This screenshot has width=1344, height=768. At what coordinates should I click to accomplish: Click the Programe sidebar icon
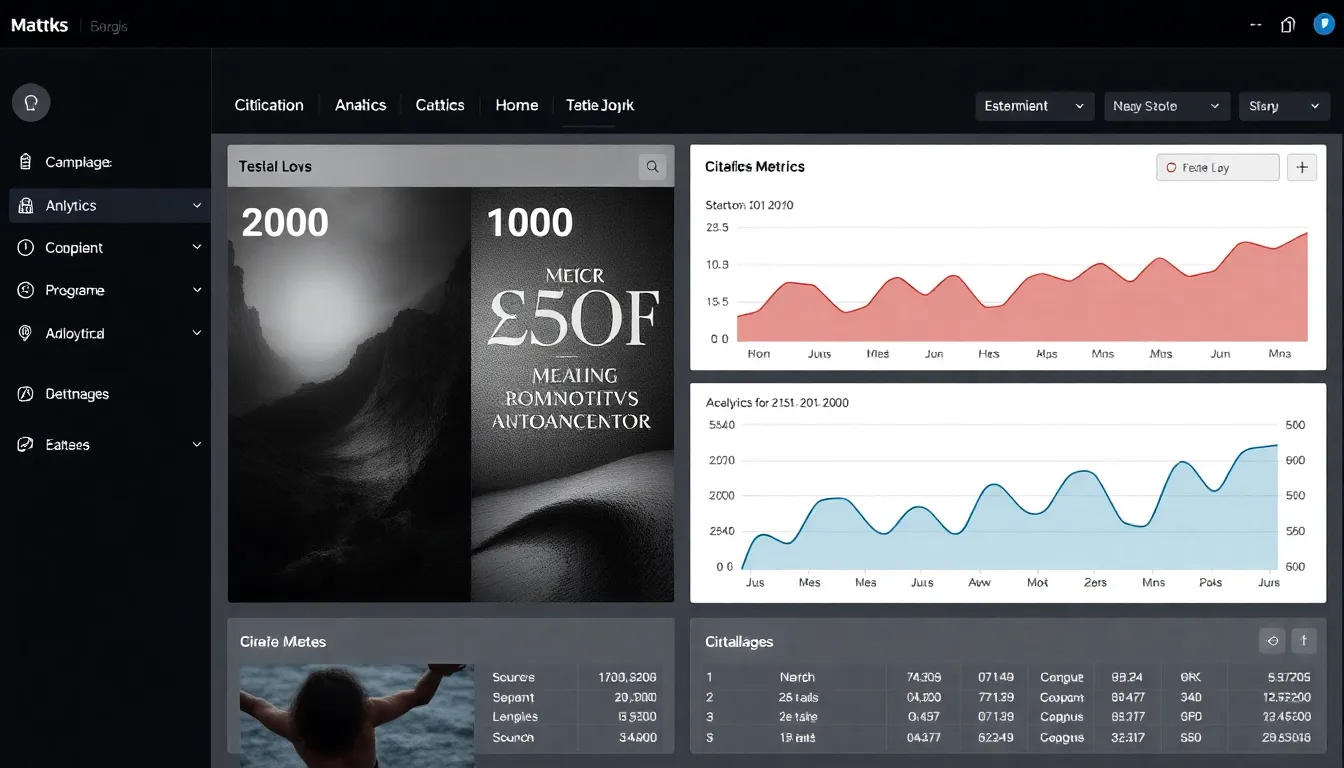[x=26, y=290]
